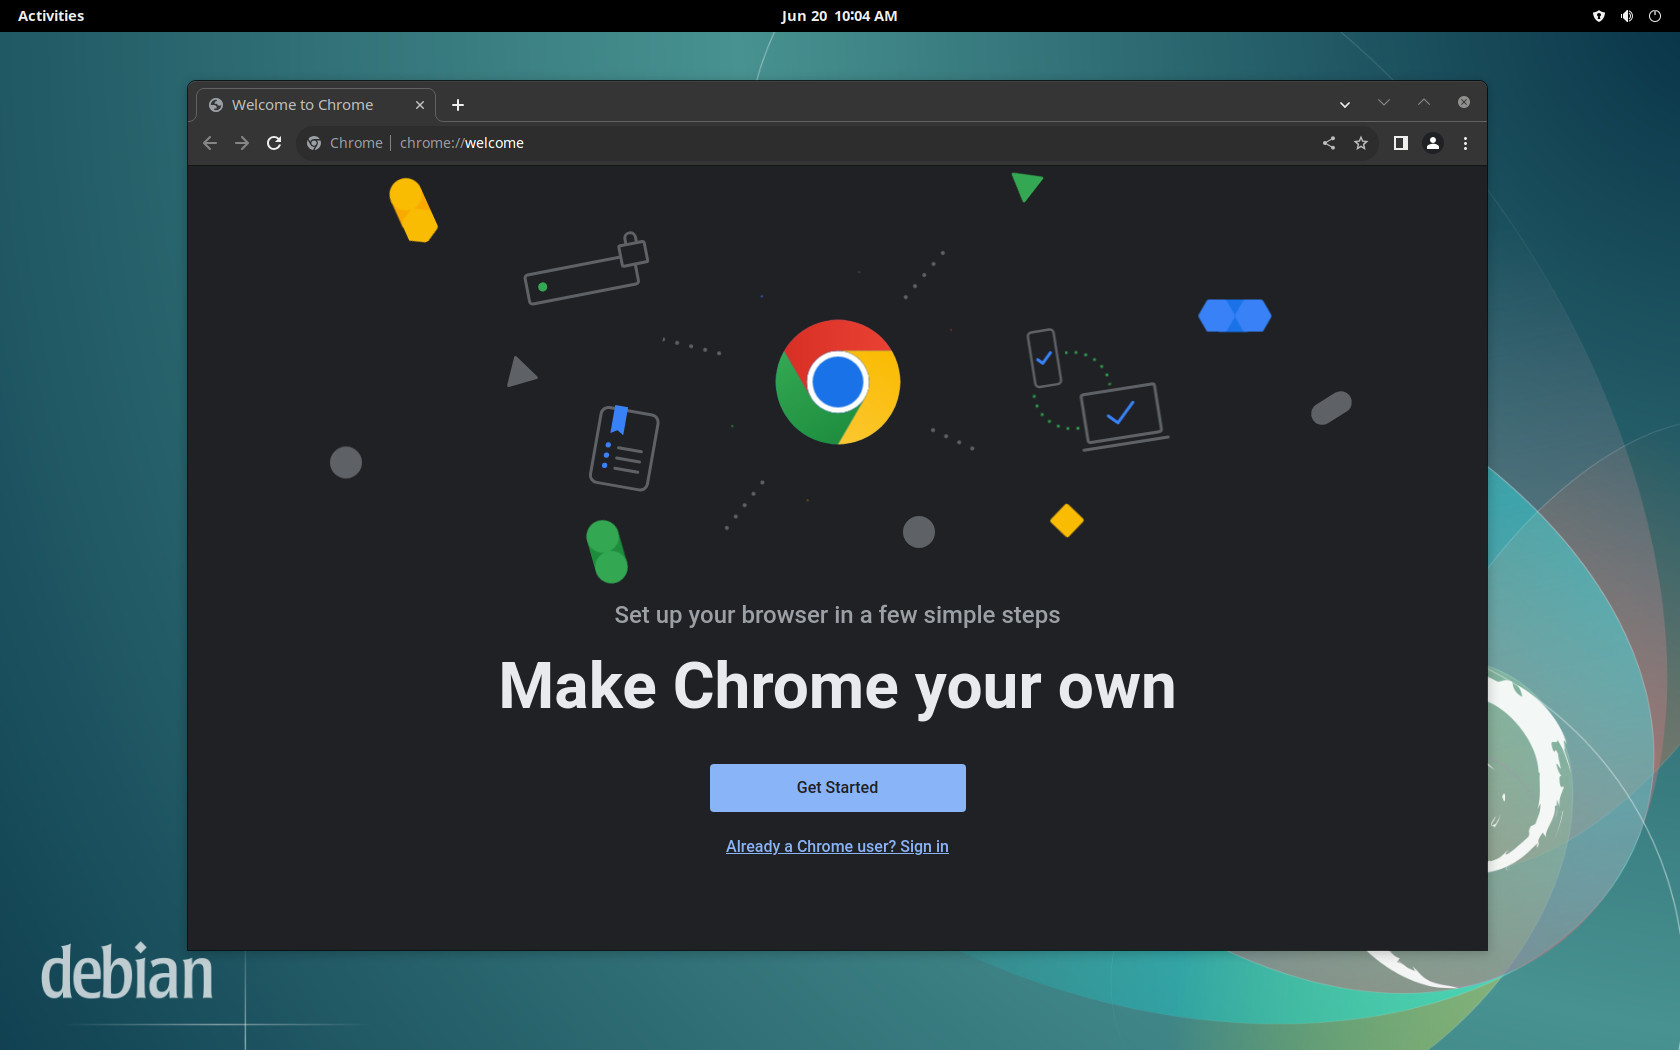This screenshot has height=1050, width=1680.
Task: Open the power menu icon
Action: (x=1655, y=16)
